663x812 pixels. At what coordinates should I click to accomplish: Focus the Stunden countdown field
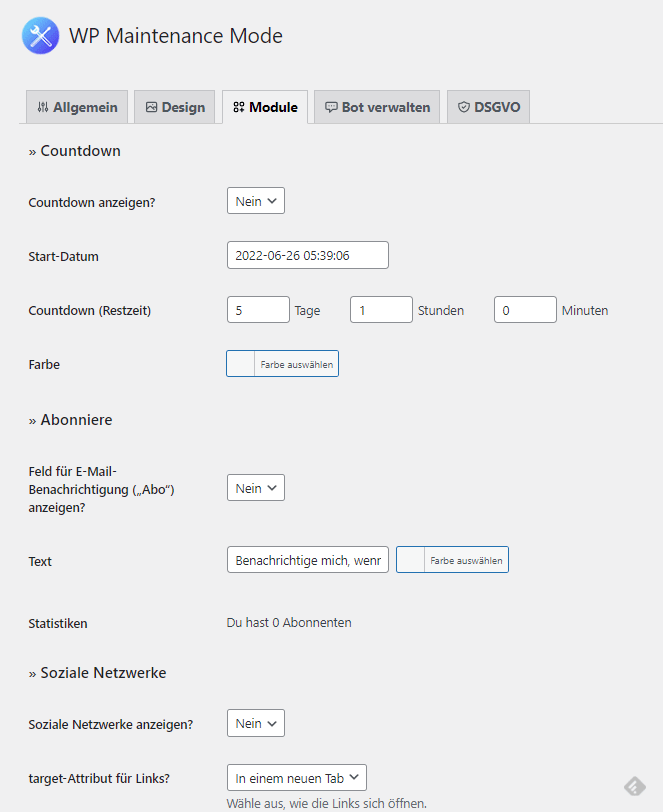(x=381, y=310)
